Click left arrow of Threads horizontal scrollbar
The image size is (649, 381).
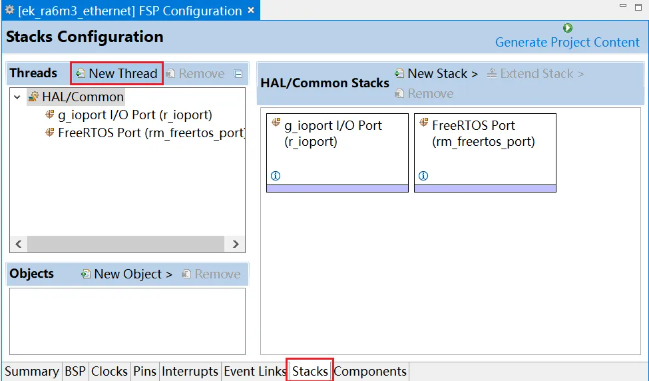(x=19, y=244)
